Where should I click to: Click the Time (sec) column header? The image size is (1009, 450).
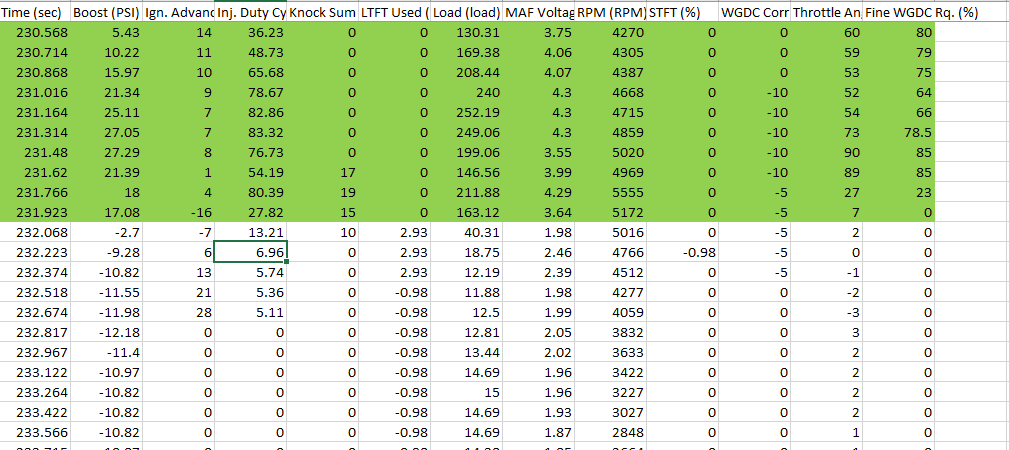click(x=36, y=13)
